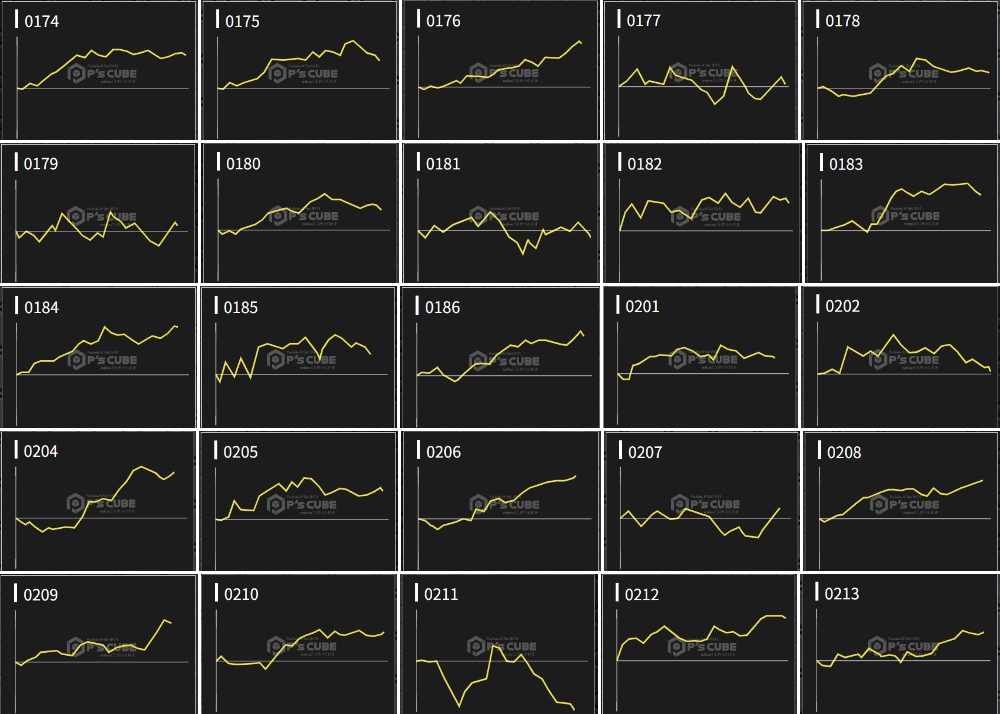Viewport: 1000px width, 714px height.
Task: Click the 0209 chart thumbnail
Action: pyautogui.click(x=98, y=644)
